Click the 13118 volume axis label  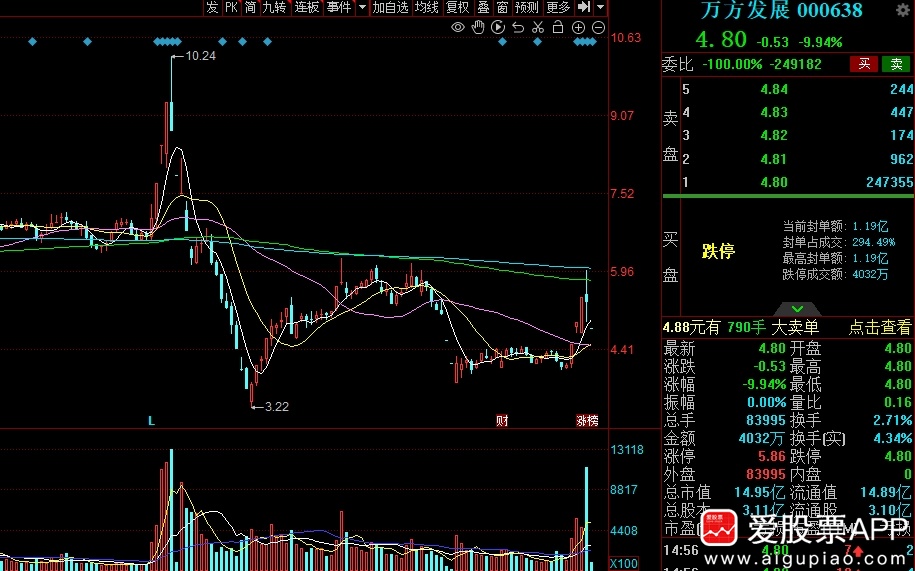click(x=627, y=450)
